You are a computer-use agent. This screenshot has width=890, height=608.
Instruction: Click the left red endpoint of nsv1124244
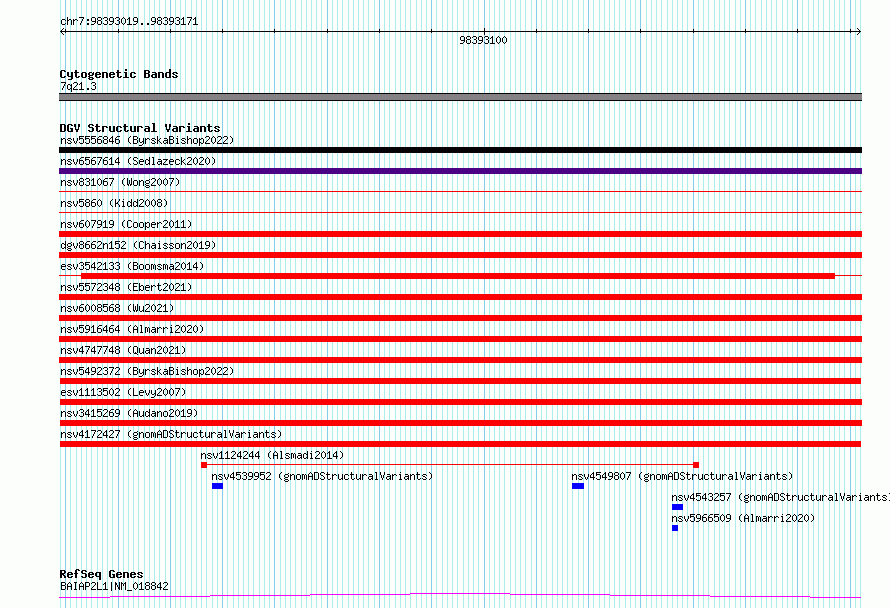[204, 465]
